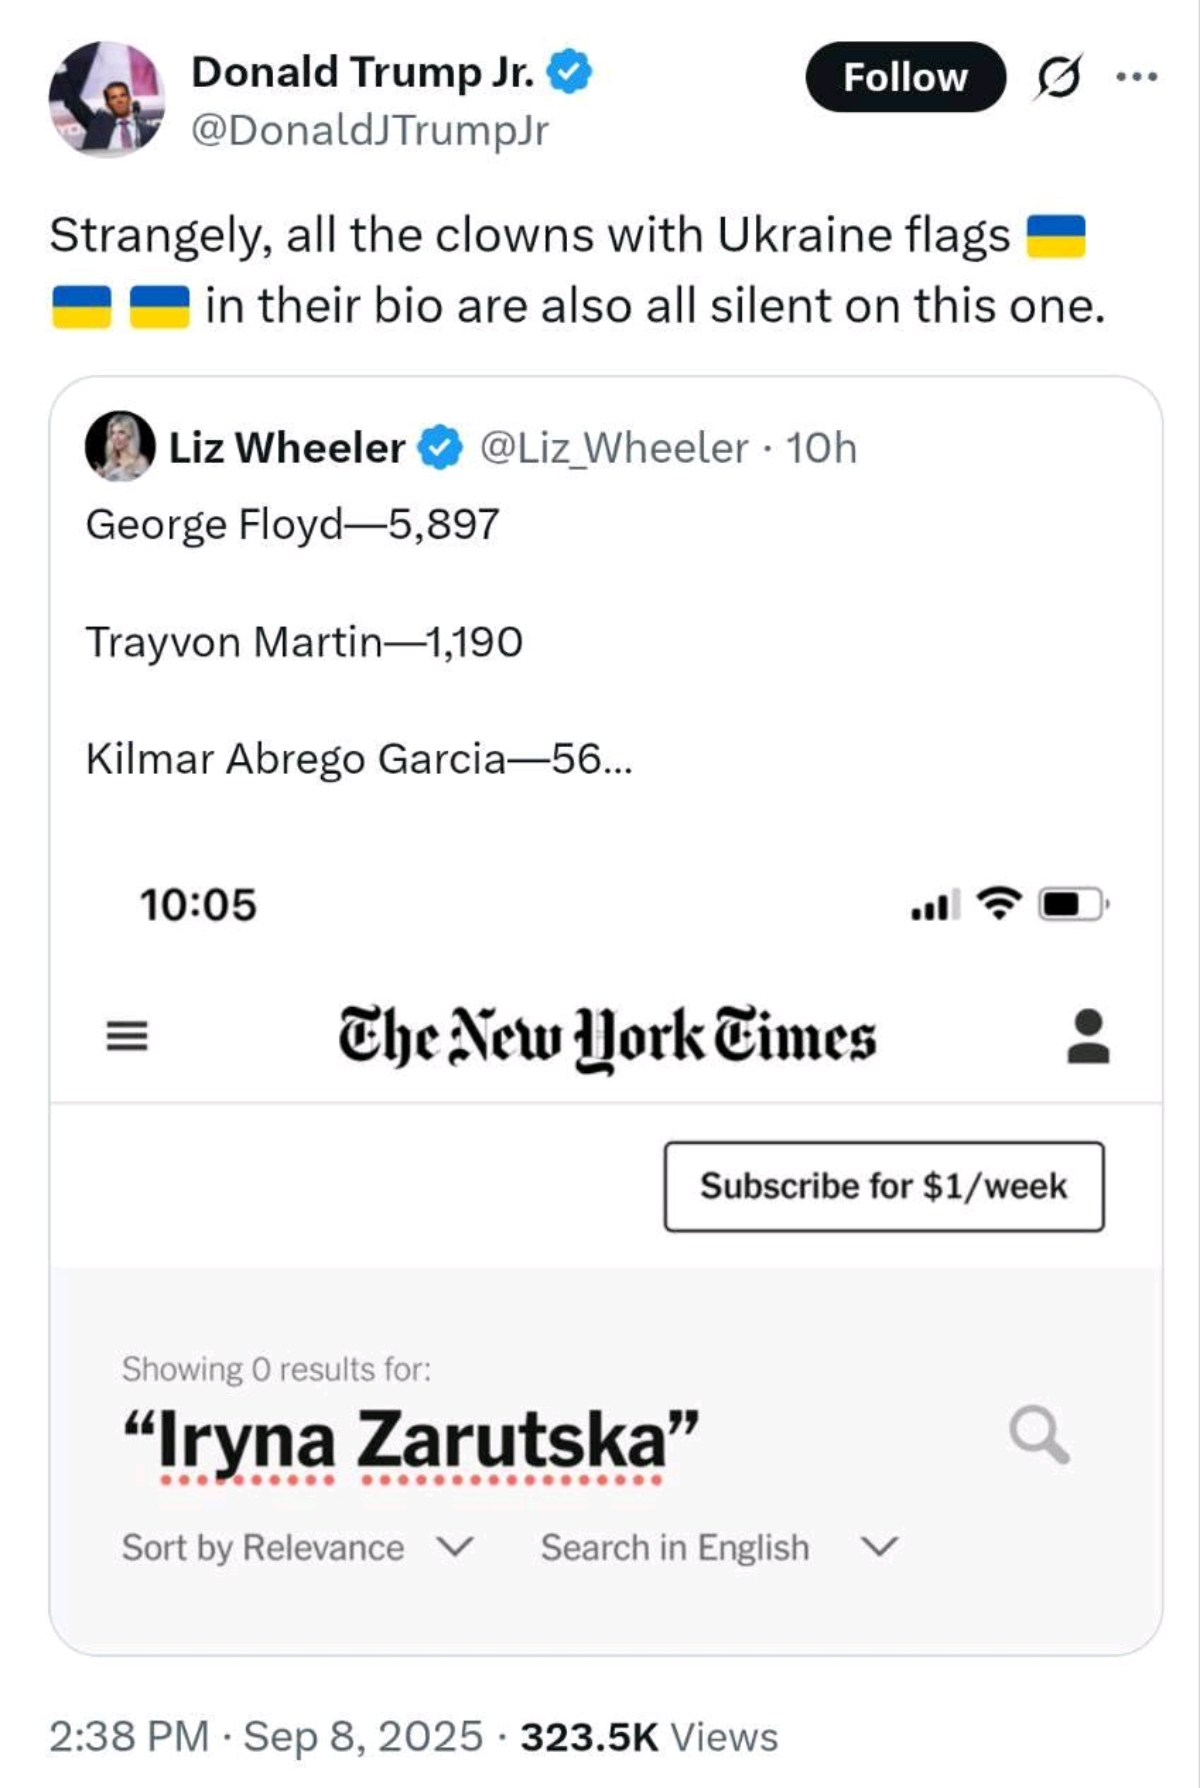Open the @DonaldJTrumpJr handle link
Screen dimensions: 1200x1788
370,130
